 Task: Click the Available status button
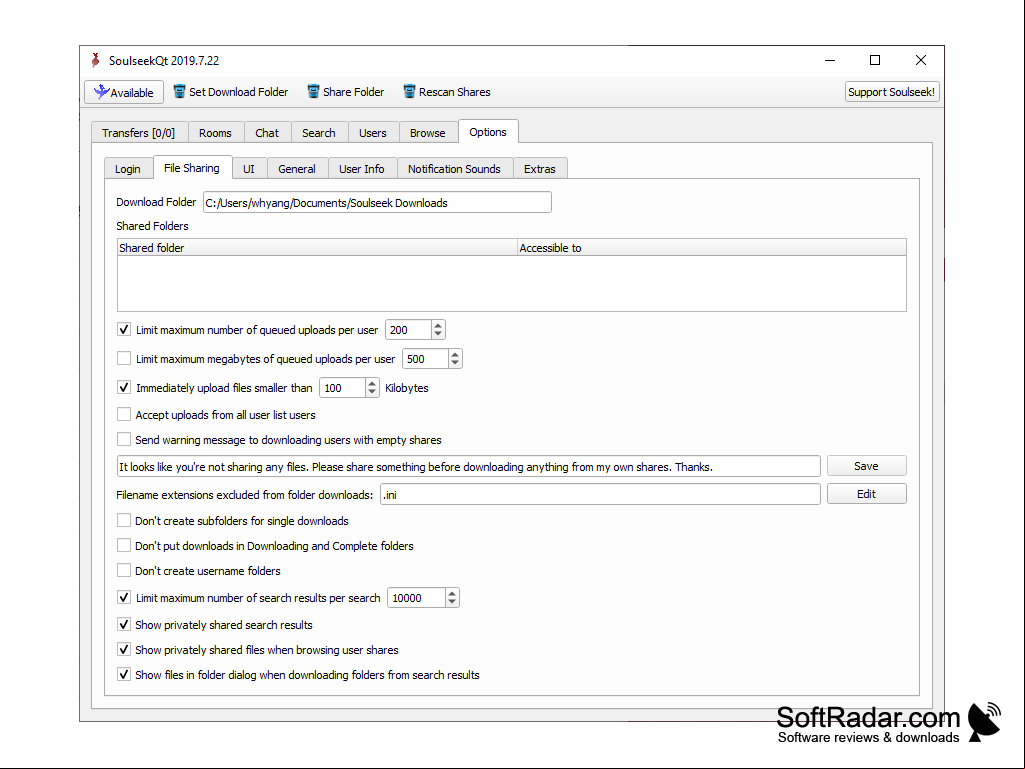[124, 92]
